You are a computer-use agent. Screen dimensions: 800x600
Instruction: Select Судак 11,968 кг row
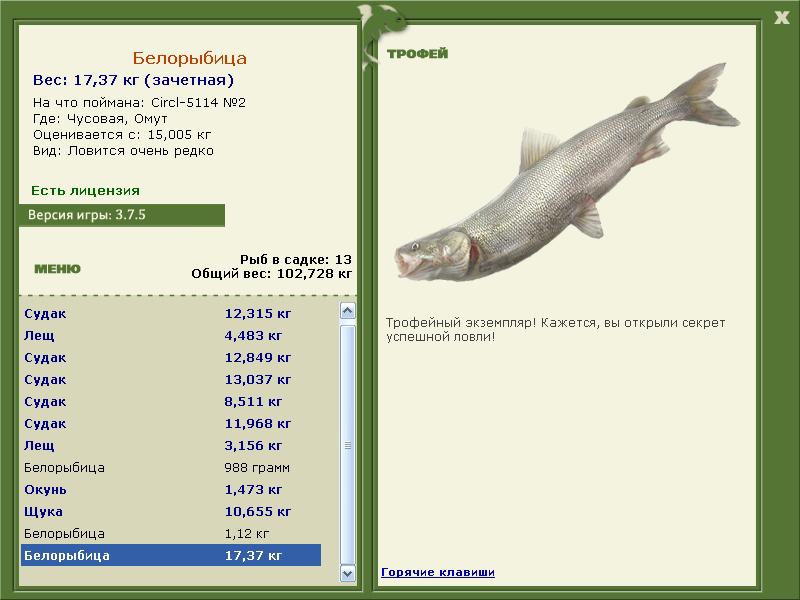pos(171,423)
